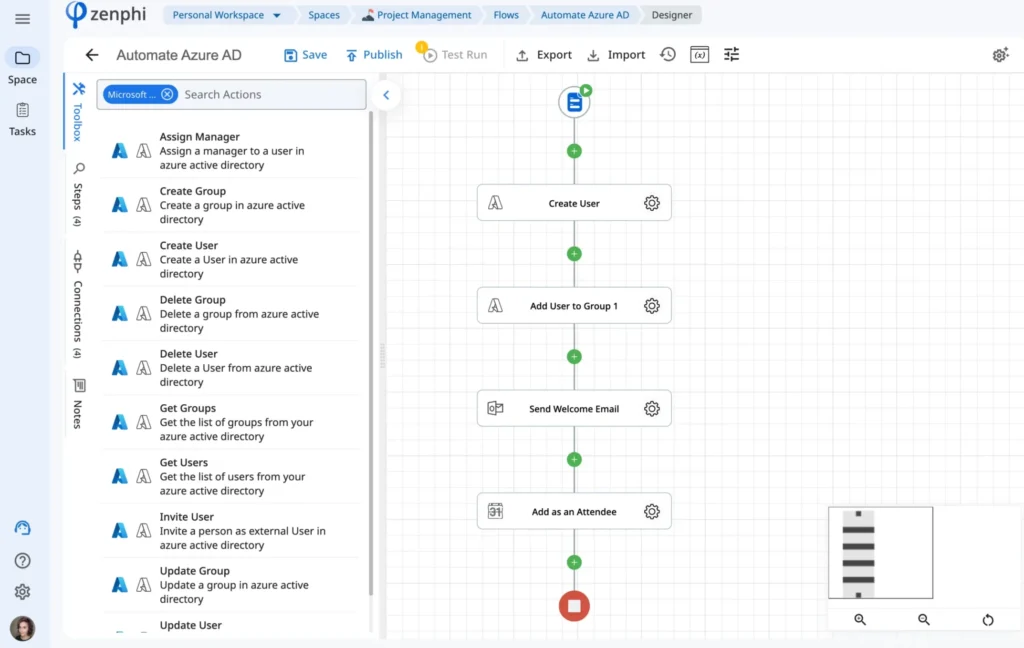Collapse the toolbox panel with chevron

386,95
